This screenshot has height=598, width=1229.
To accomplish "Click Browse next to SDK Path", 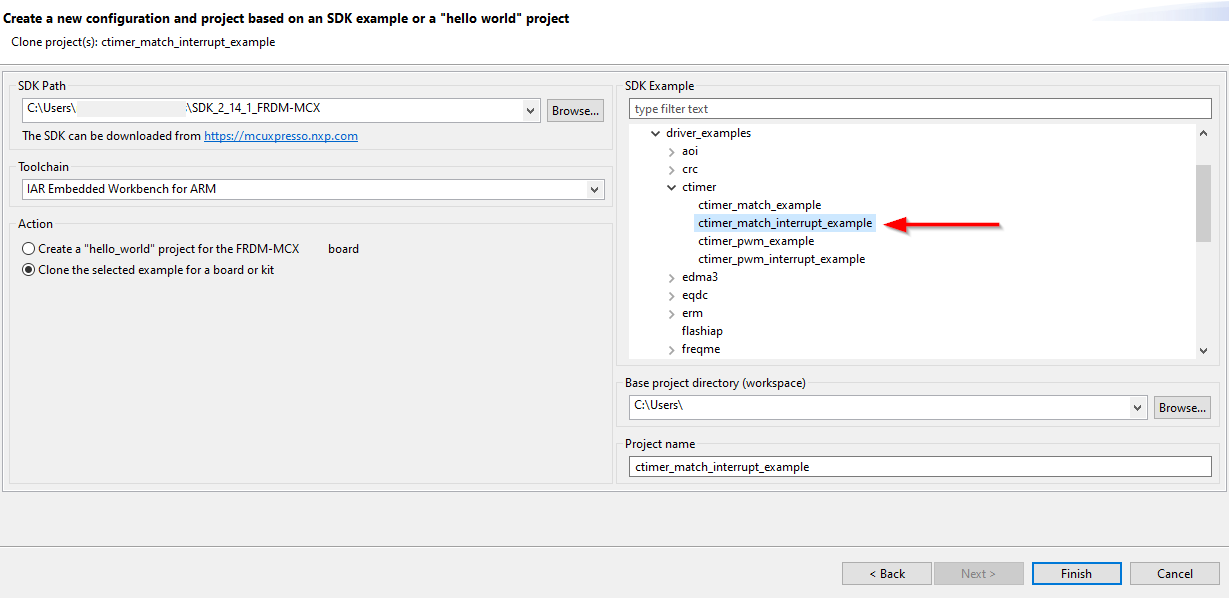I will pos(575,110).
